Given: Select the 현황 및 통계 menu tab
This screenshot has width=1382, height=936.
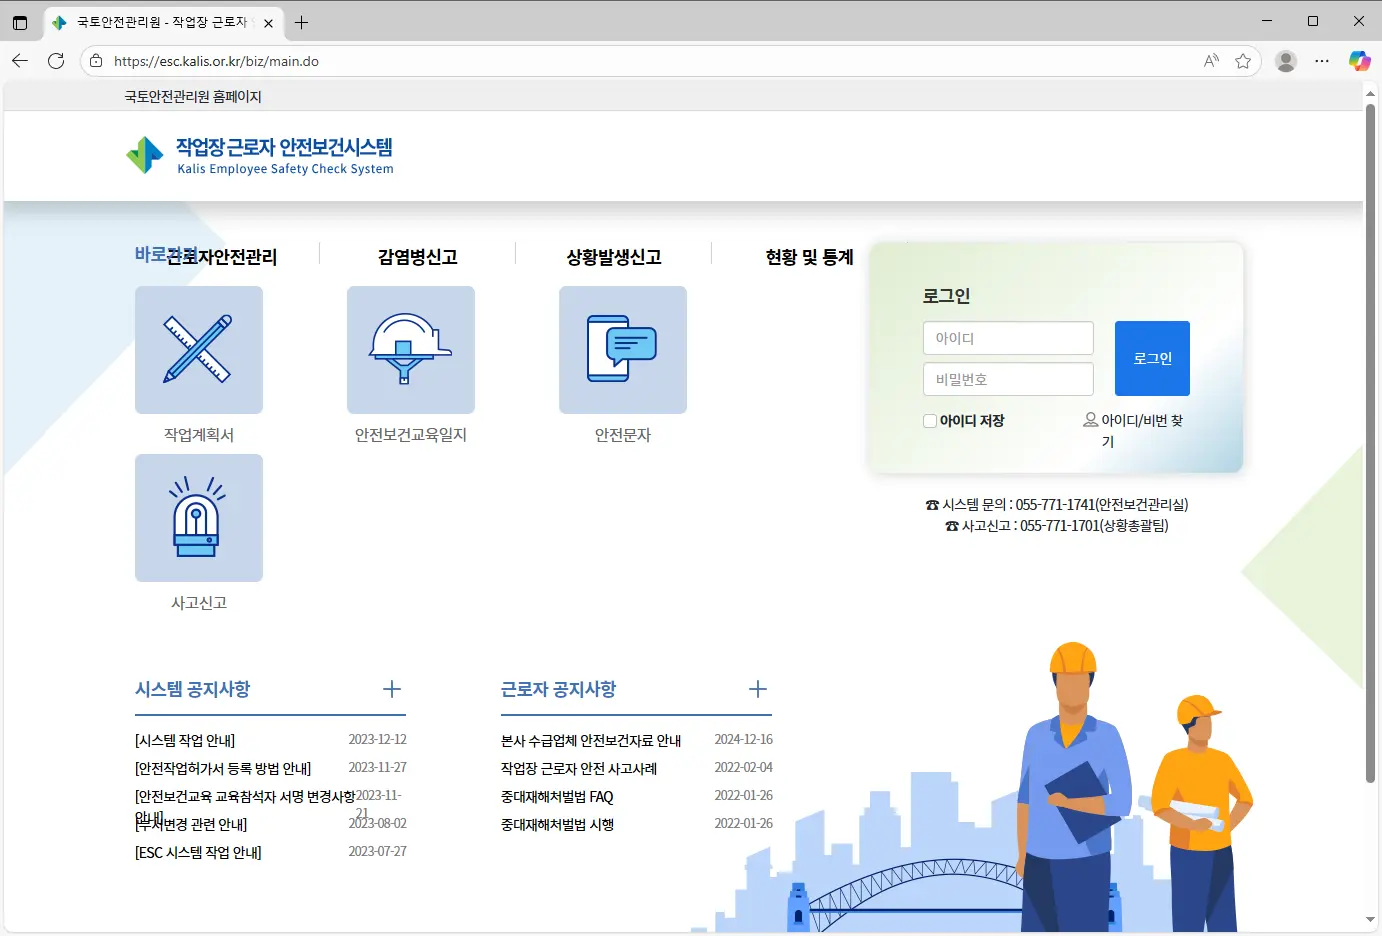Looking at the screenshot, I should click(x=809, y=257).
